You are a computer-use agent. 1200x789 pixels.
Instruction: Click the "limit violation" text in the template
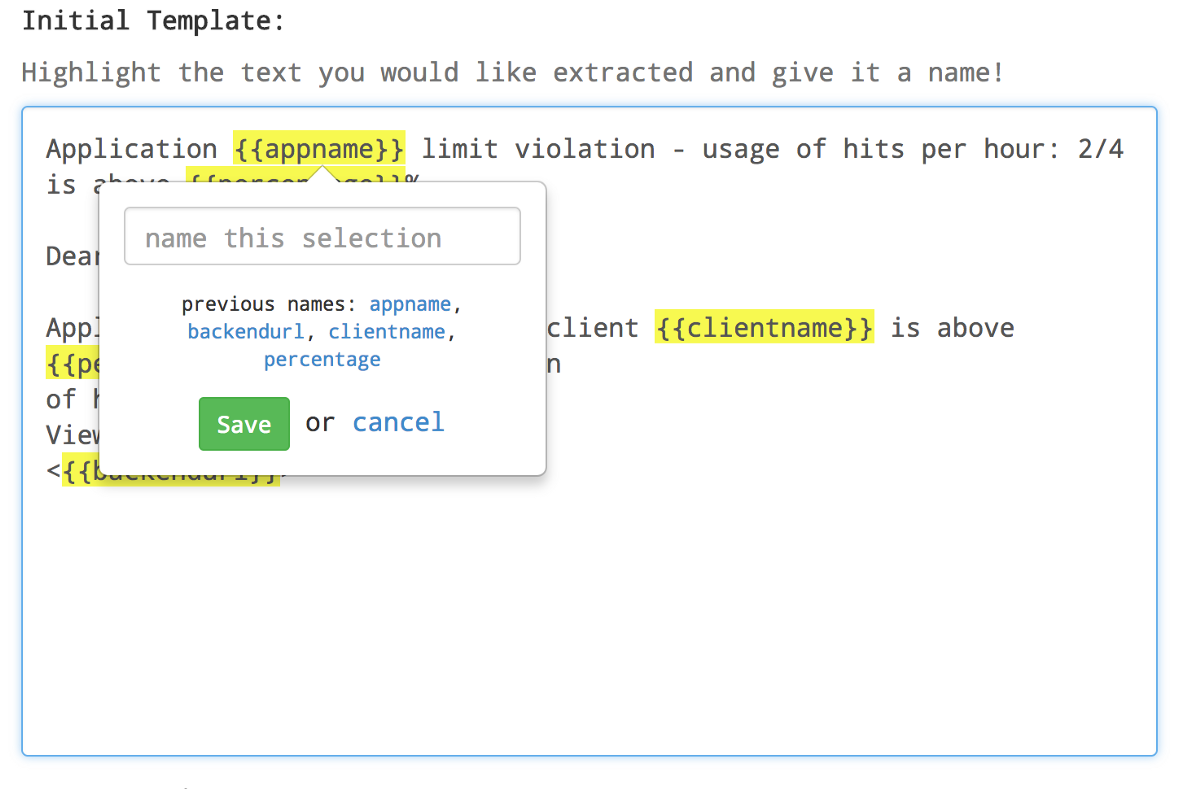pos(538,150)
